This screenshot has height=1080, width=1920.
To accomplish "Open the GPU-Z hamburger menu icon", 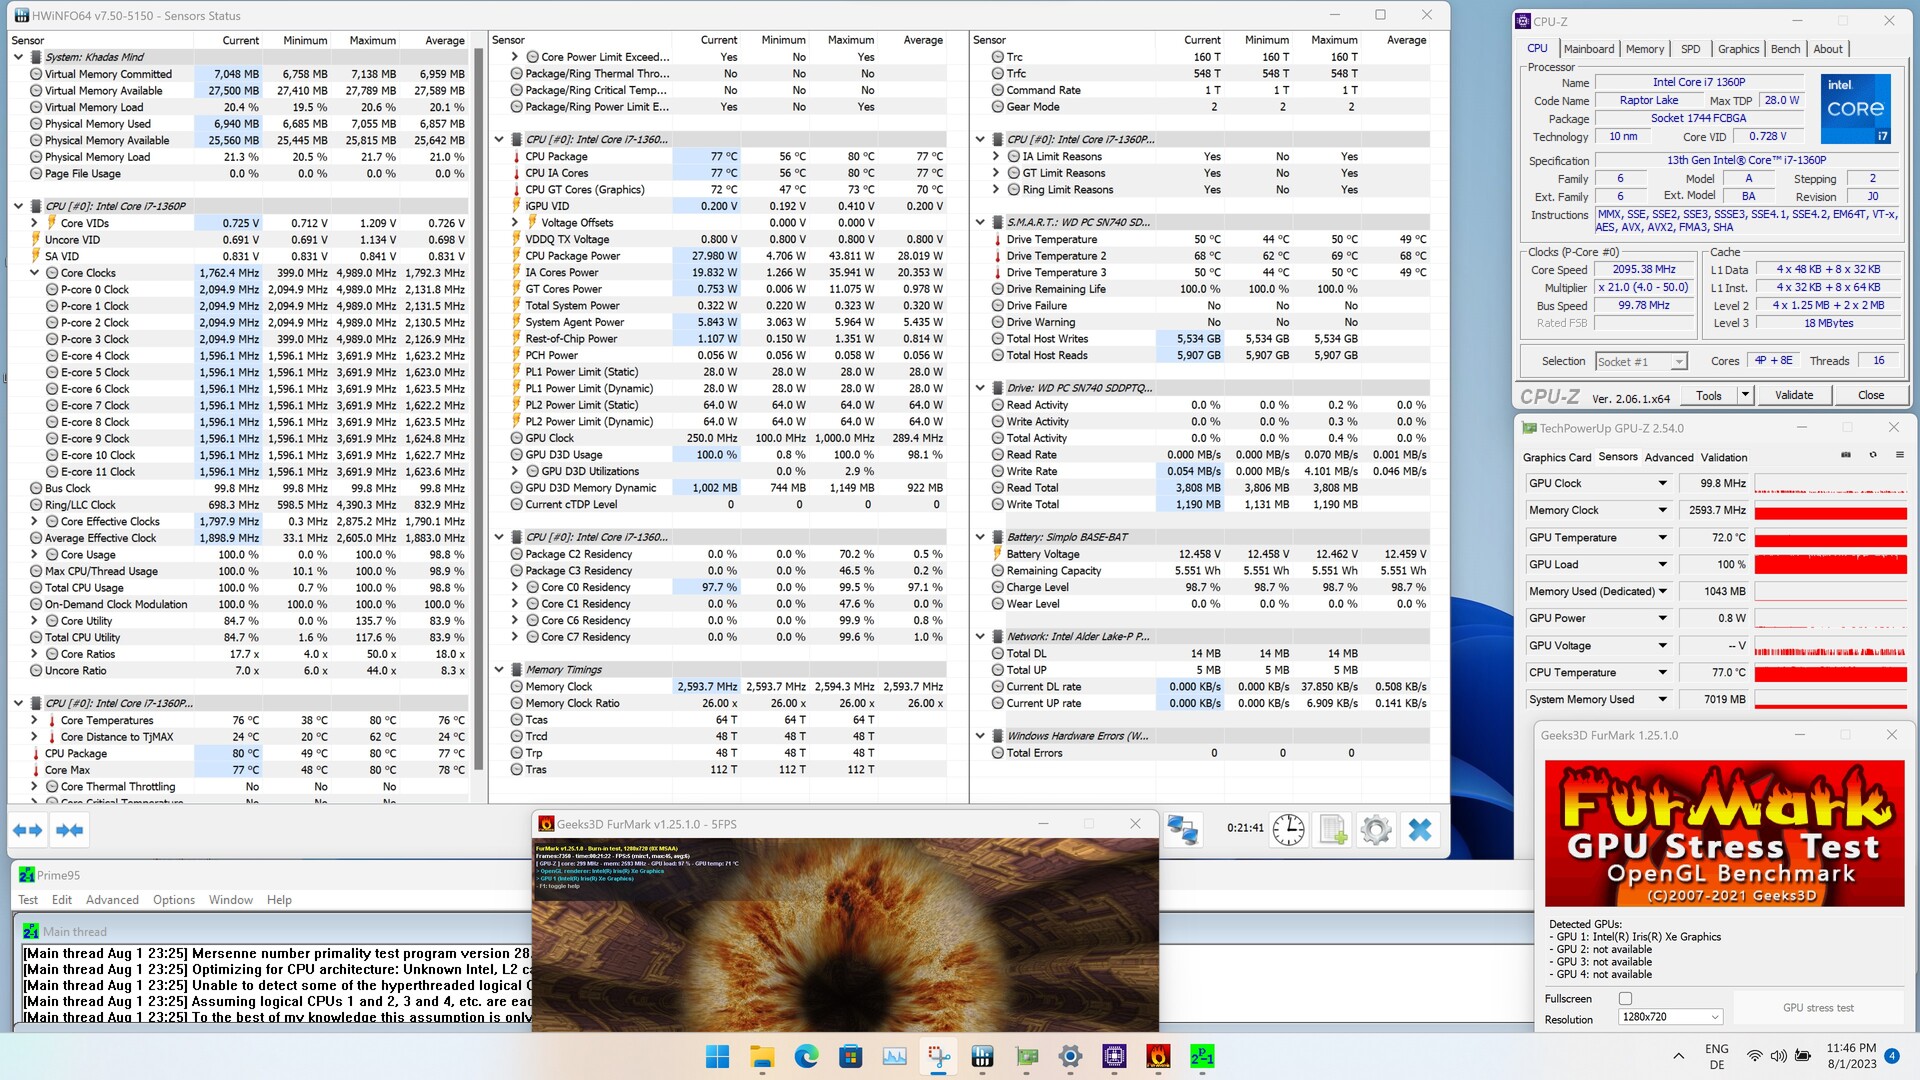I will pos(1900,455).
